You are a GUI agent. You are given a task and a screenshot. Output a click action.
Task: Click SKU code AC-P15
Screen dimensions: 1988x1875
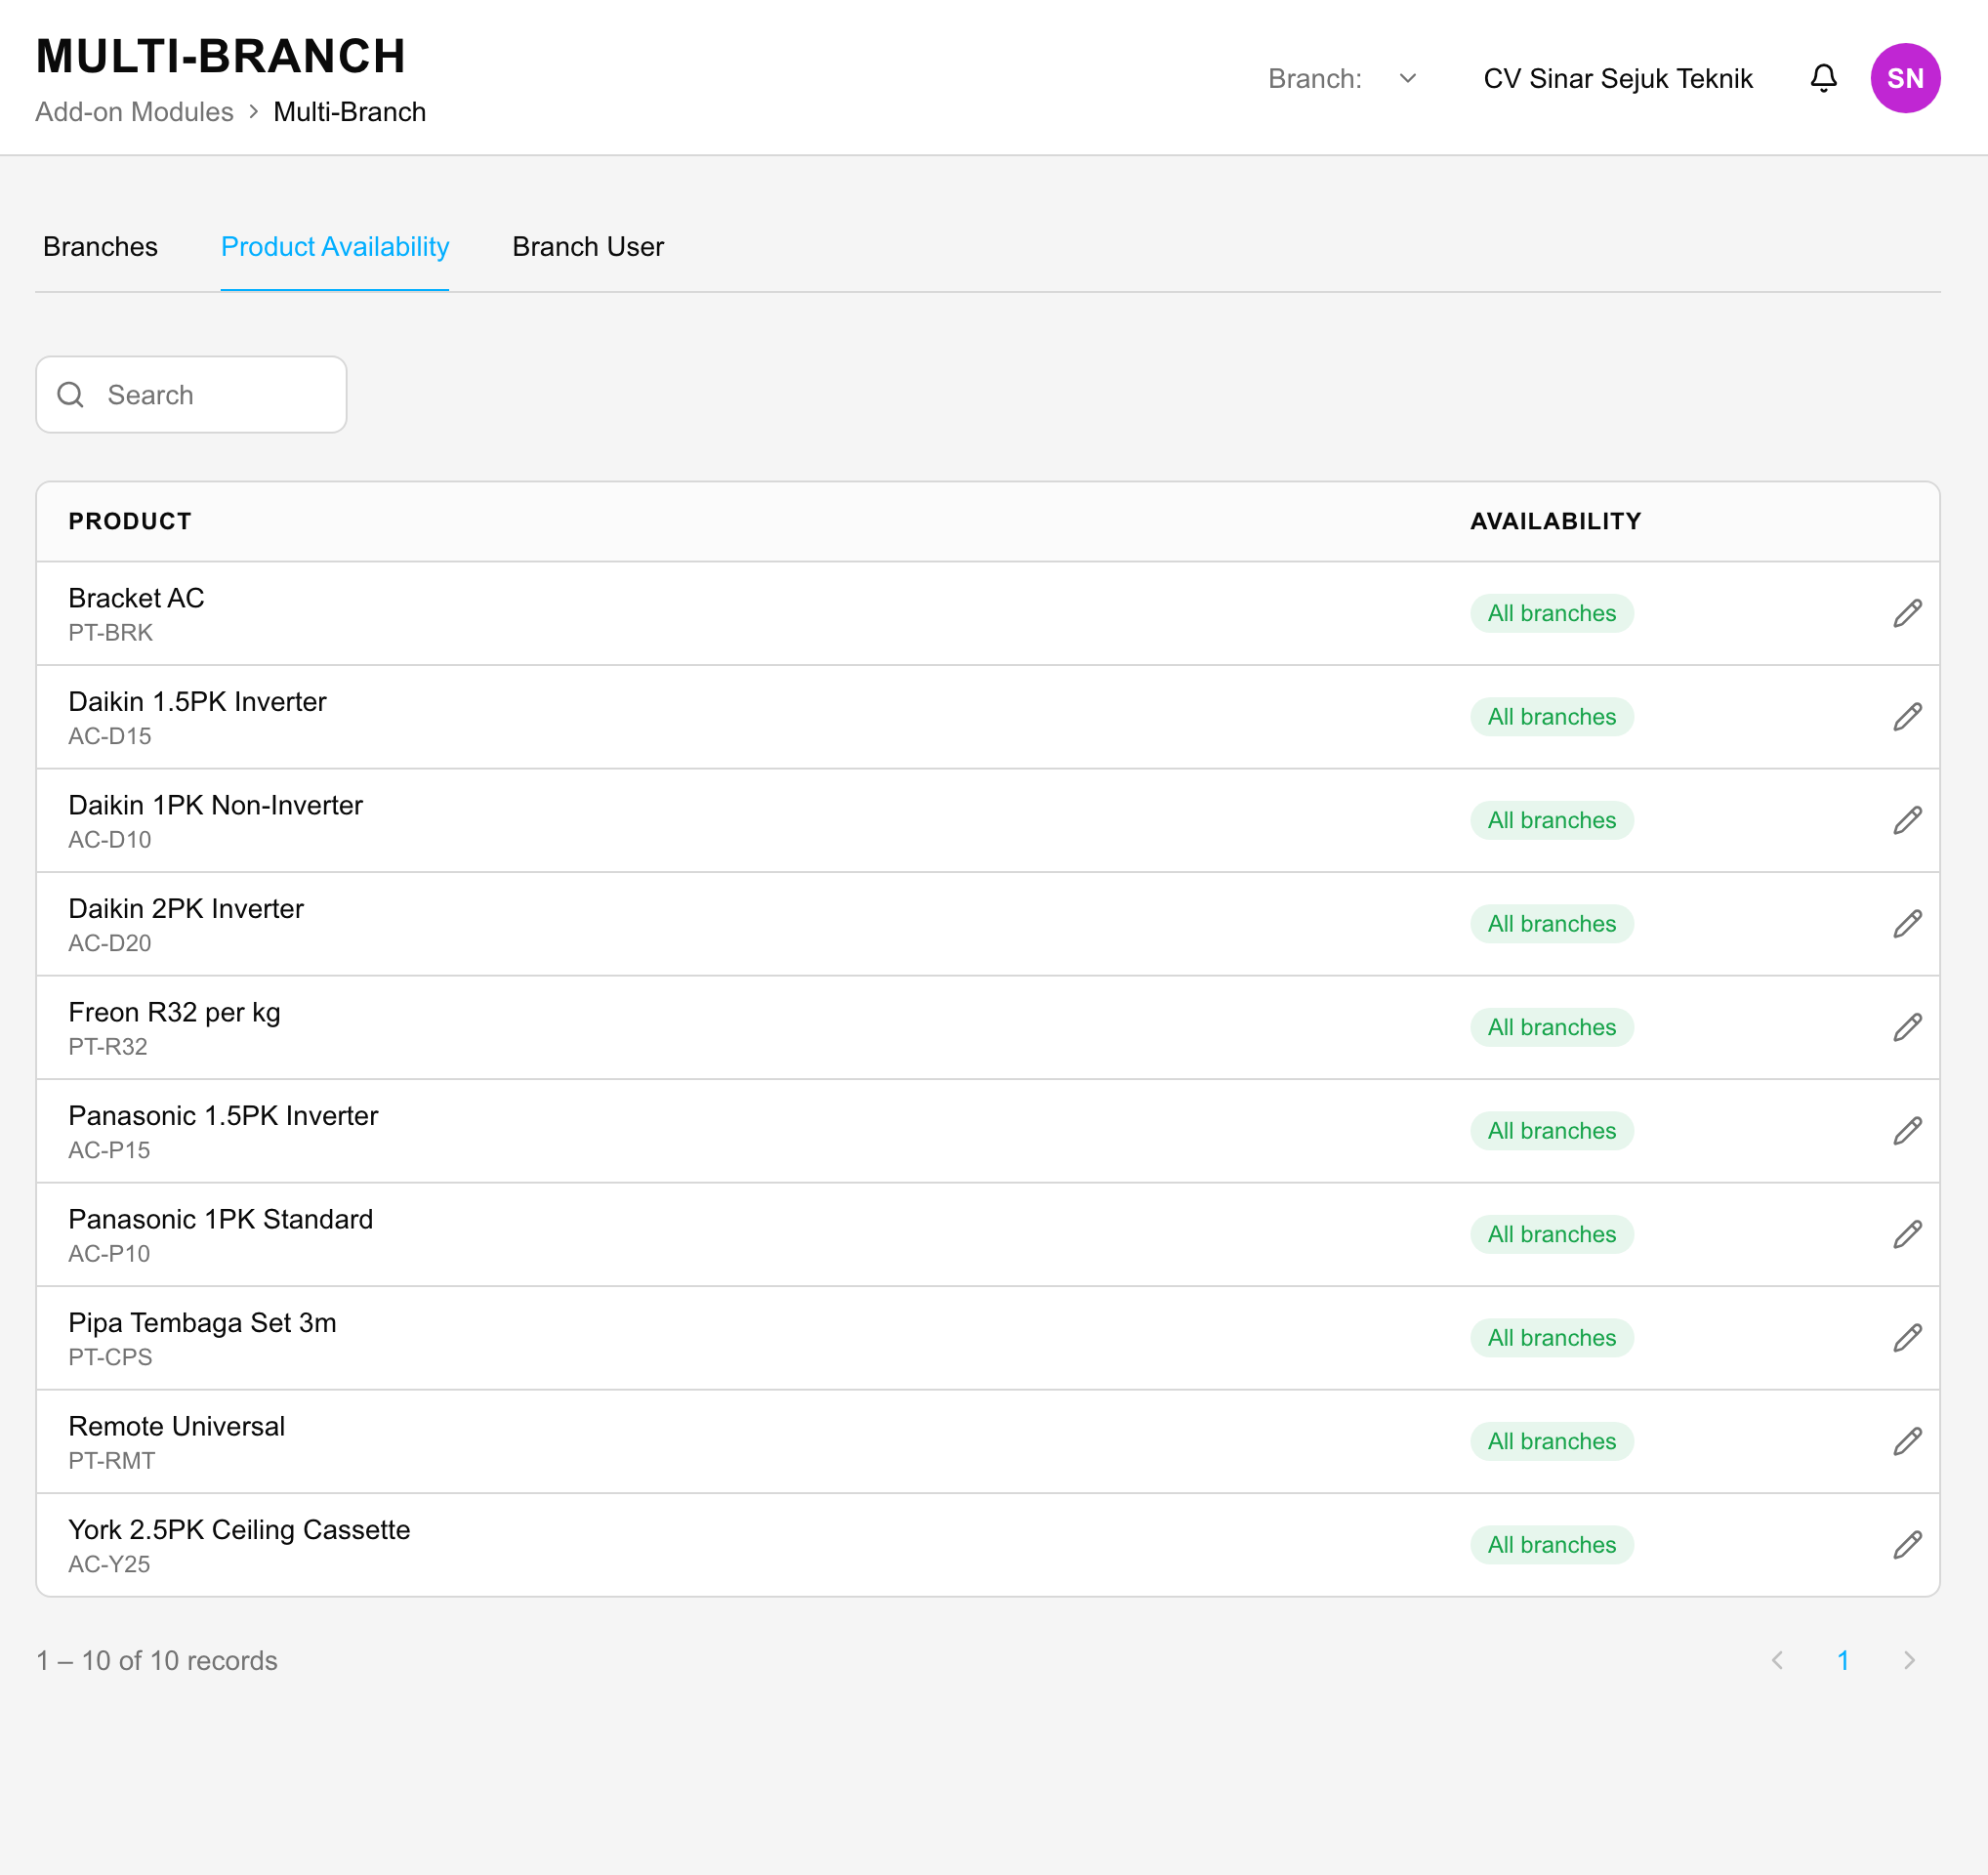[x=109, y=1150]
